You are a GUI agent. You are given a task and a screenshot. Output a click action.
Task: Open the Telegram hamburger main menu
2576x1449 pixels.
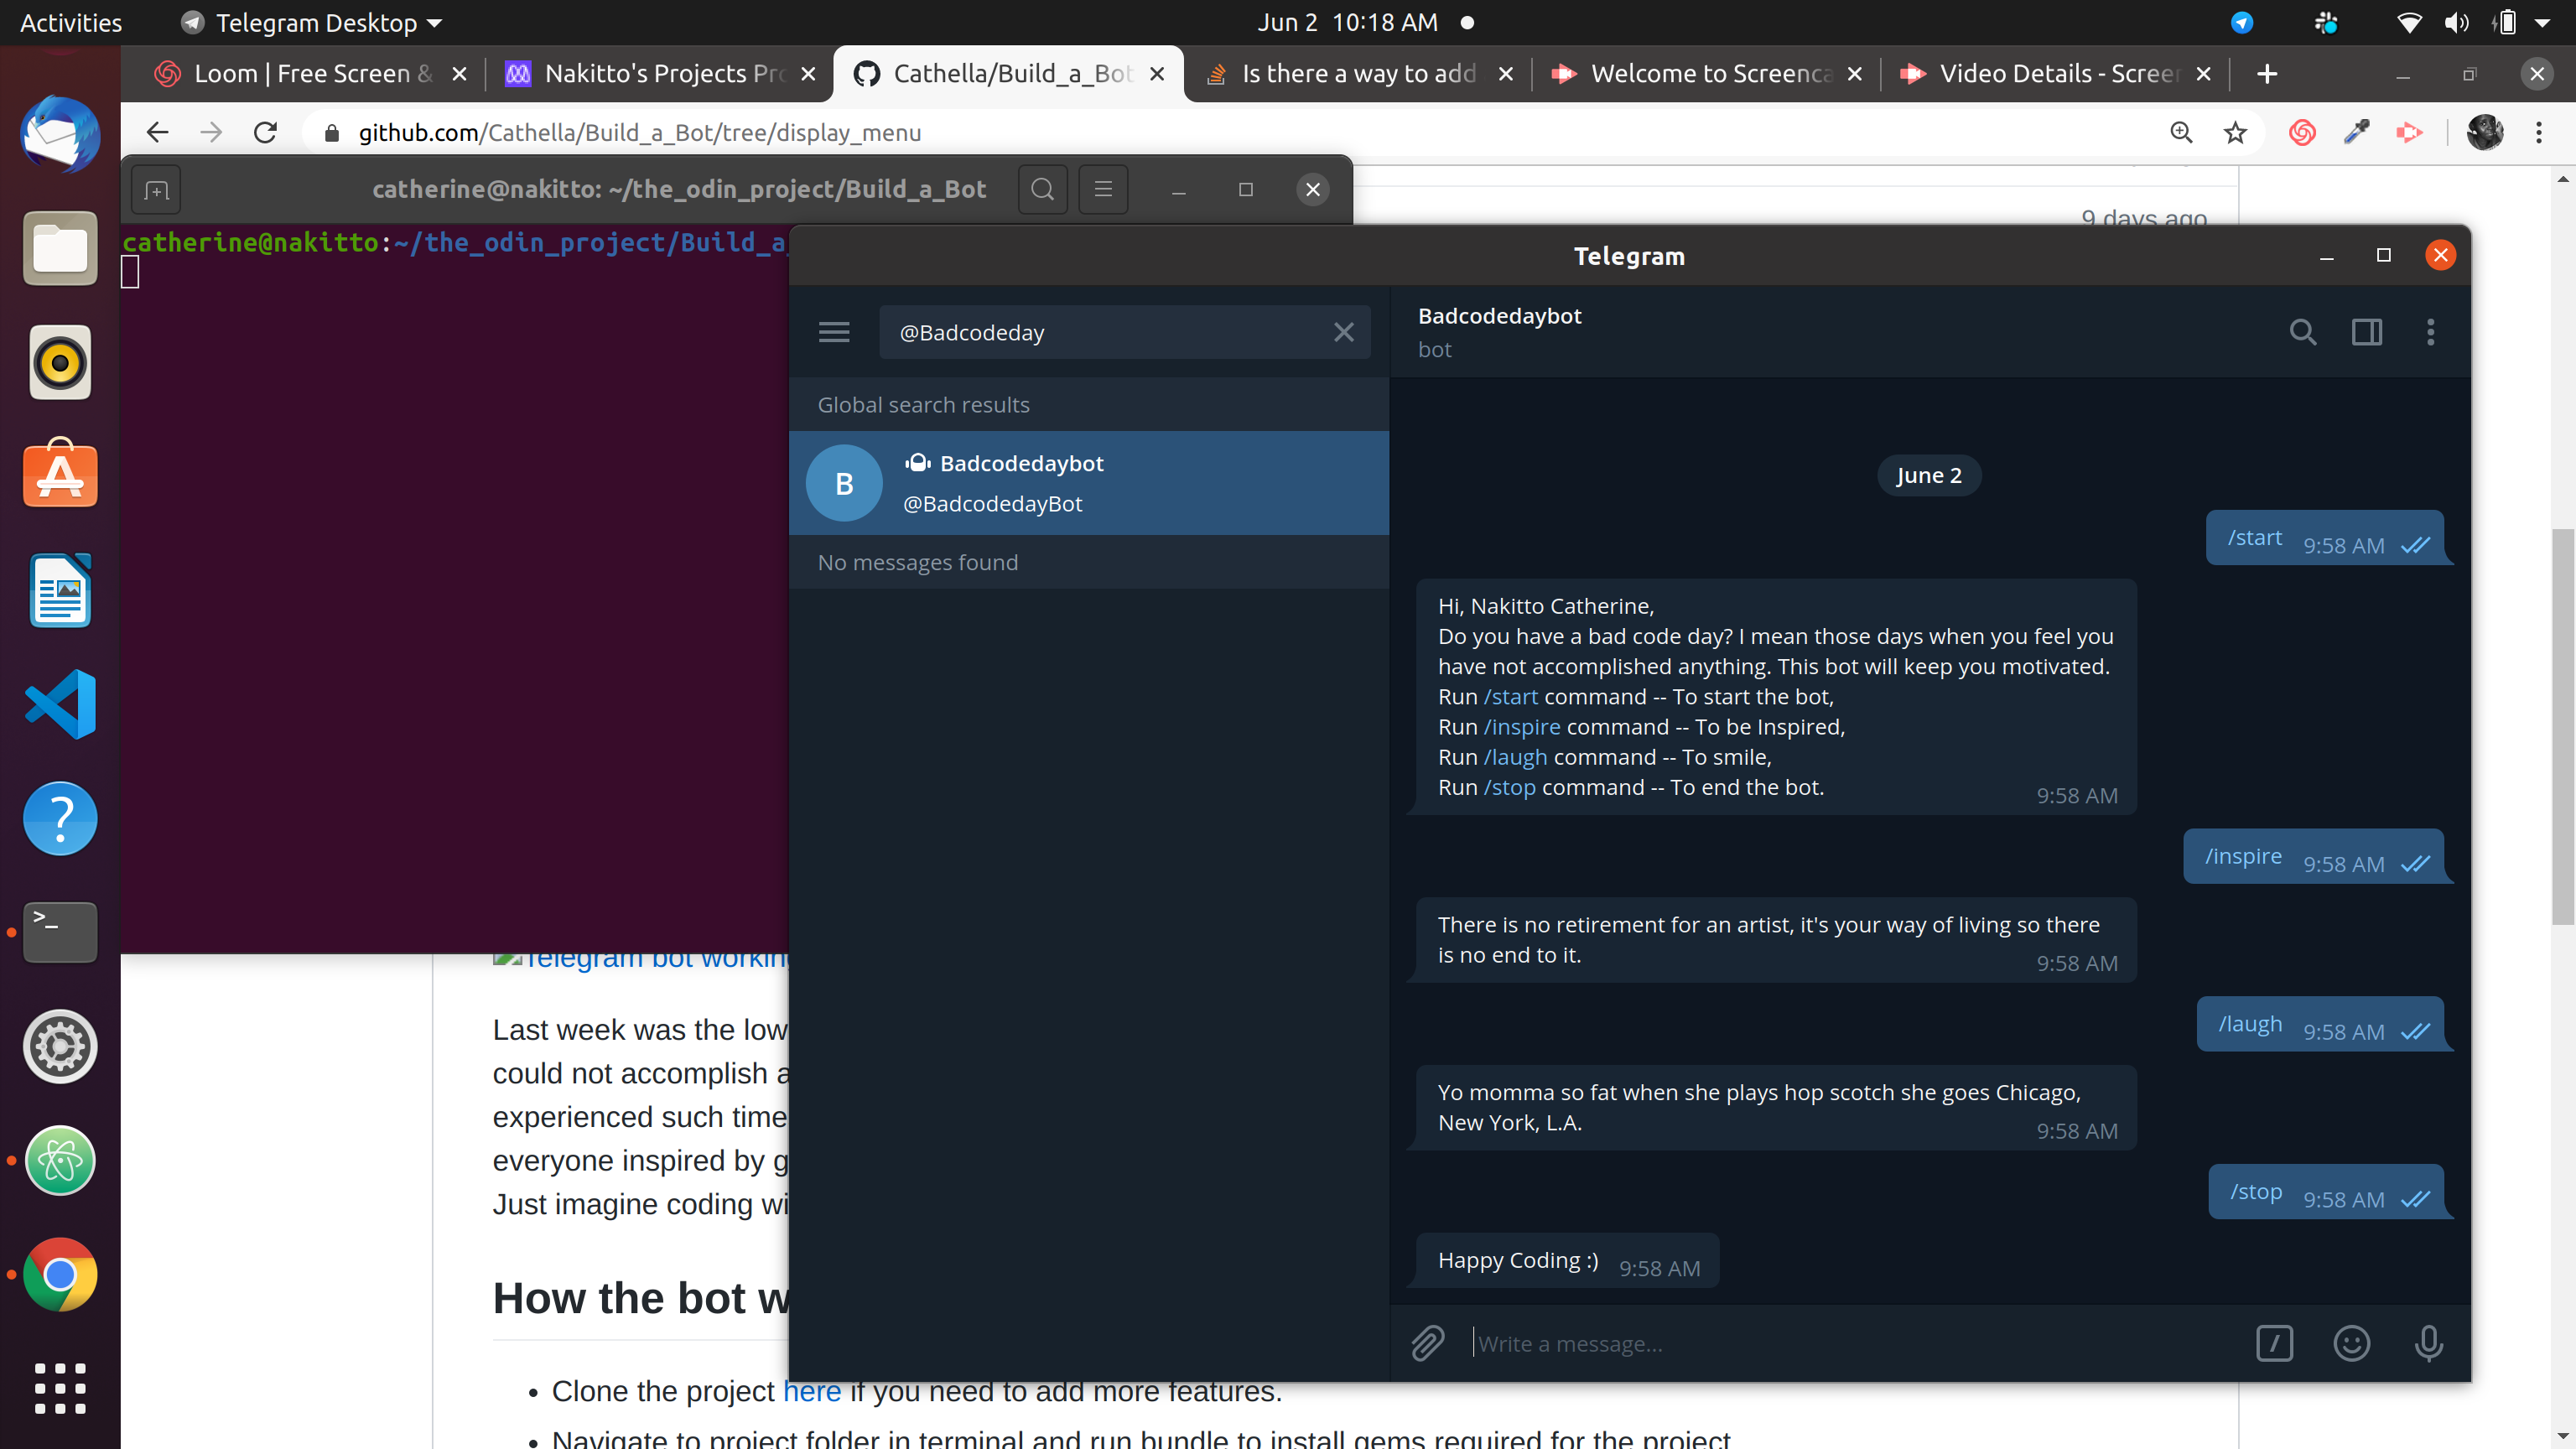point(834,332)
